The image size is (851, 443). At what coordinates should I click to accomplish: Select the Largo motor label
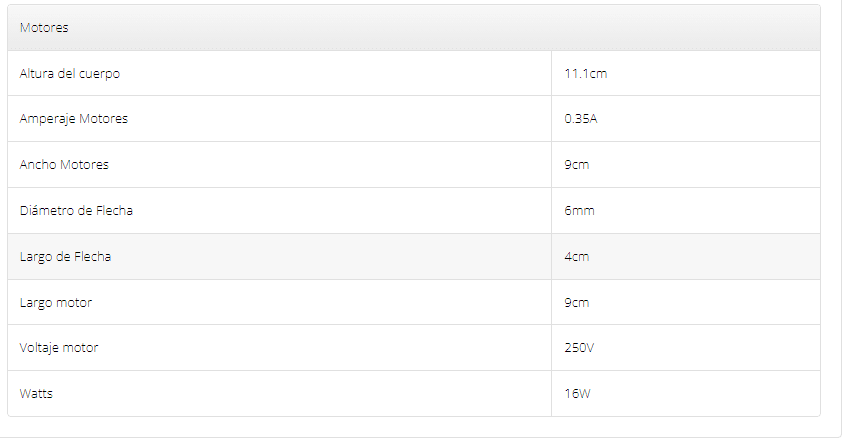pyautogui.click(x=56, y=303)
